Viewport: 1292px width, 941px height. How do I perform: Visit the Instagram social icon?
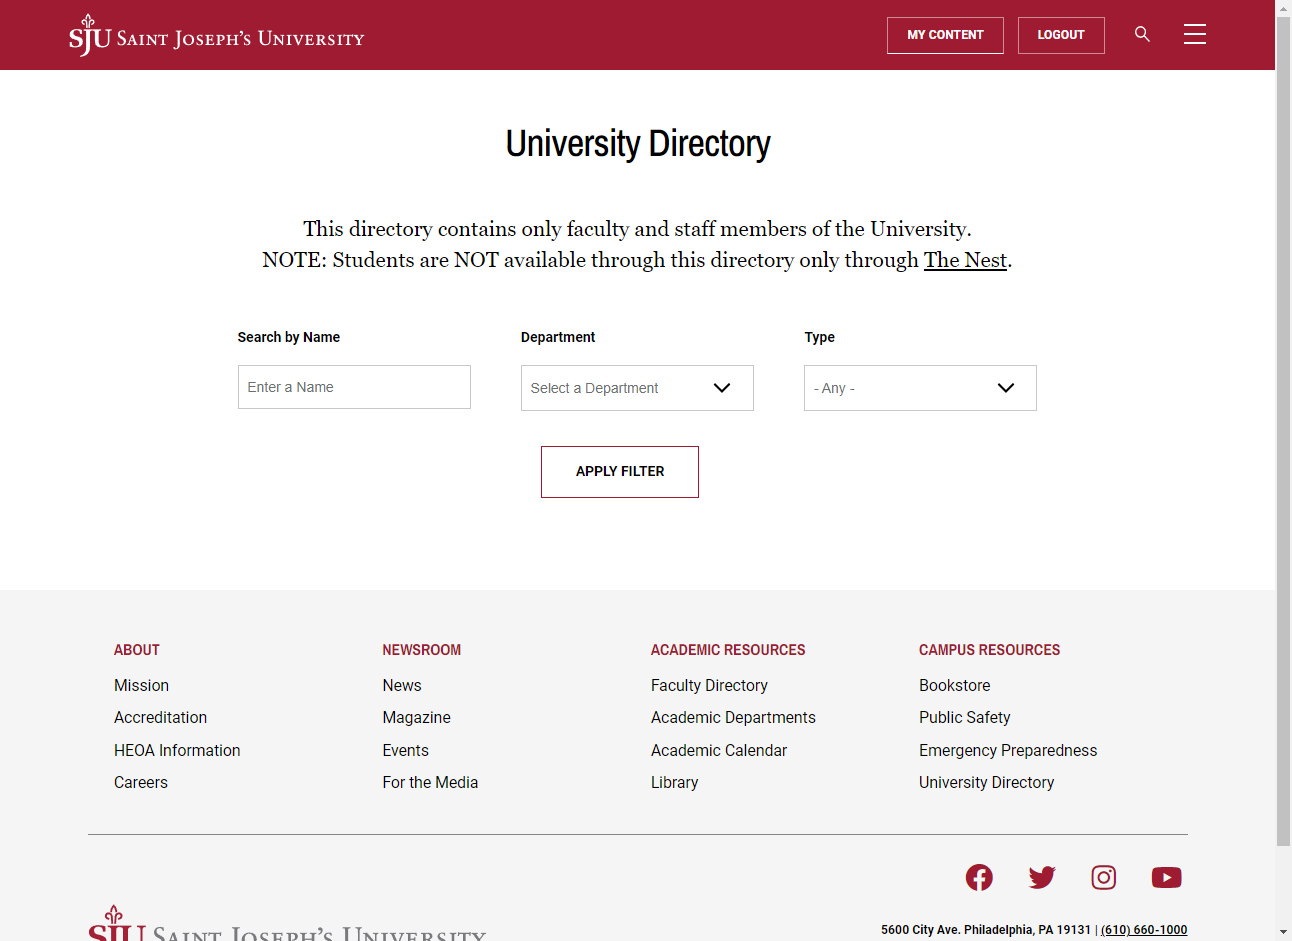point(1104,877)
